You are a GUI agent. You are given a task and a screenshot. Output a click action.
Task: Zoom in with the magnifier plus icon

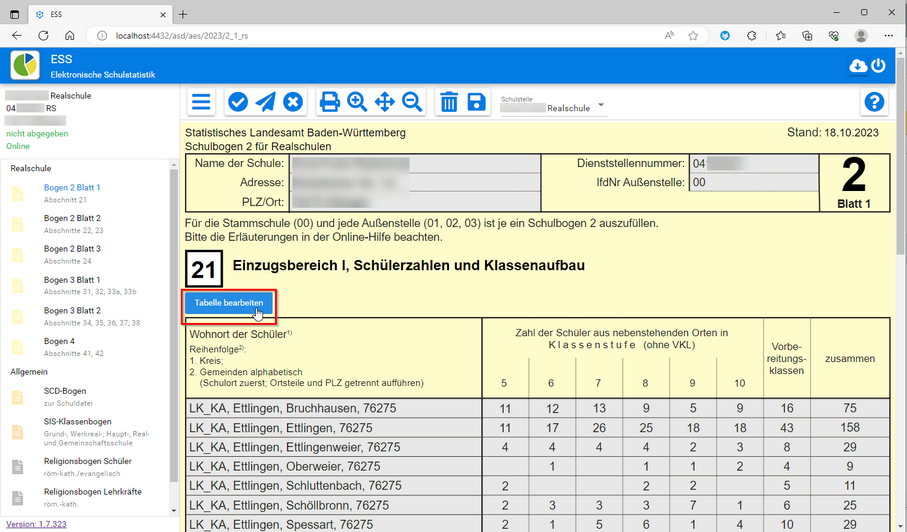coord(357,102)
